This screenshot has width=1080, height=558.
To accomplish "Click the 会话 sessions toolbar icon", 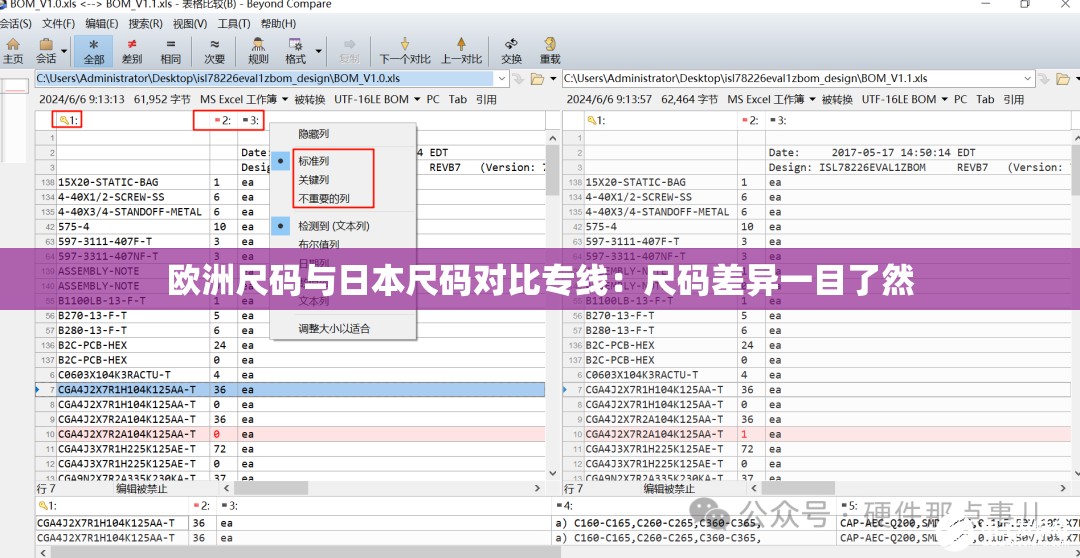I will [46, 51].
